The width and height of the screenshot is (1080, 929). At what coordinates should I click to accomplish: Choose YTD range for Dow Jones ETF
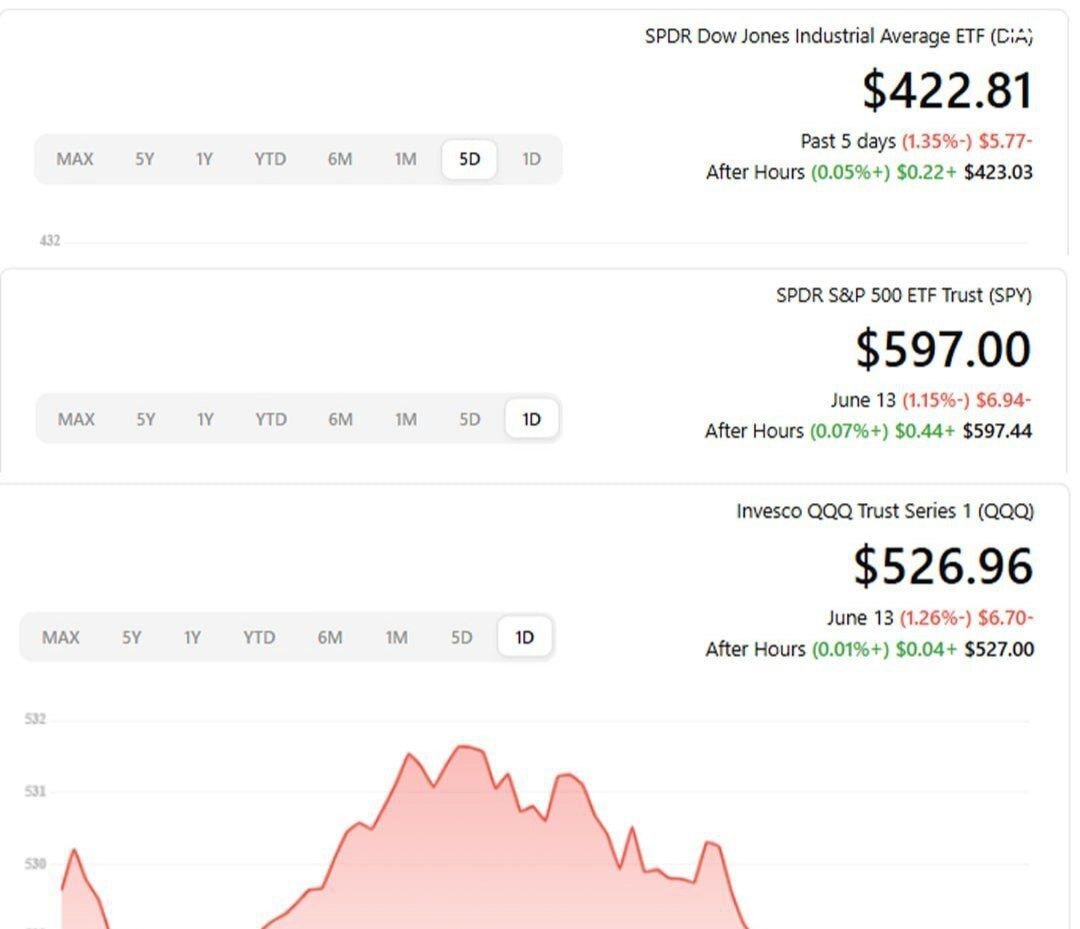[x=269, y=159]
